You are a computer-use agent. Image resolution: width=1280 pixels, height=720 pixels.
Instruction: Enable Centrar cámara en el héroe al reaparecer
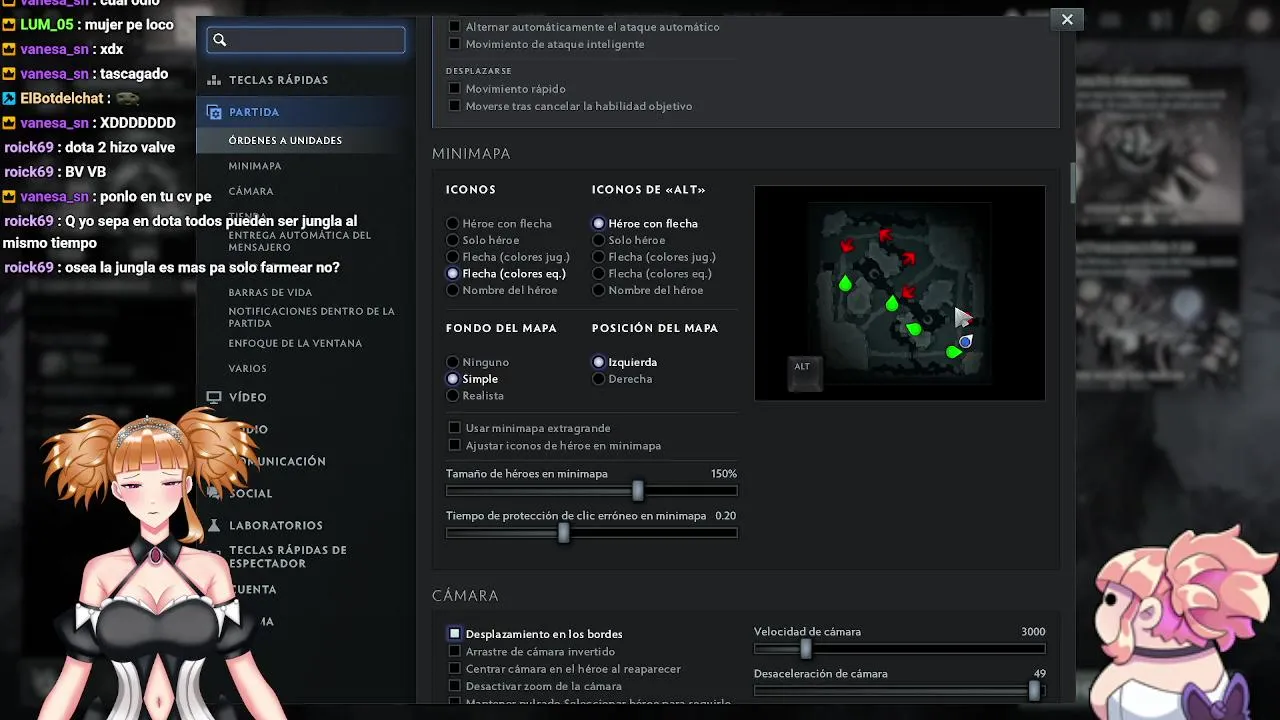click(x=455, y=669)
